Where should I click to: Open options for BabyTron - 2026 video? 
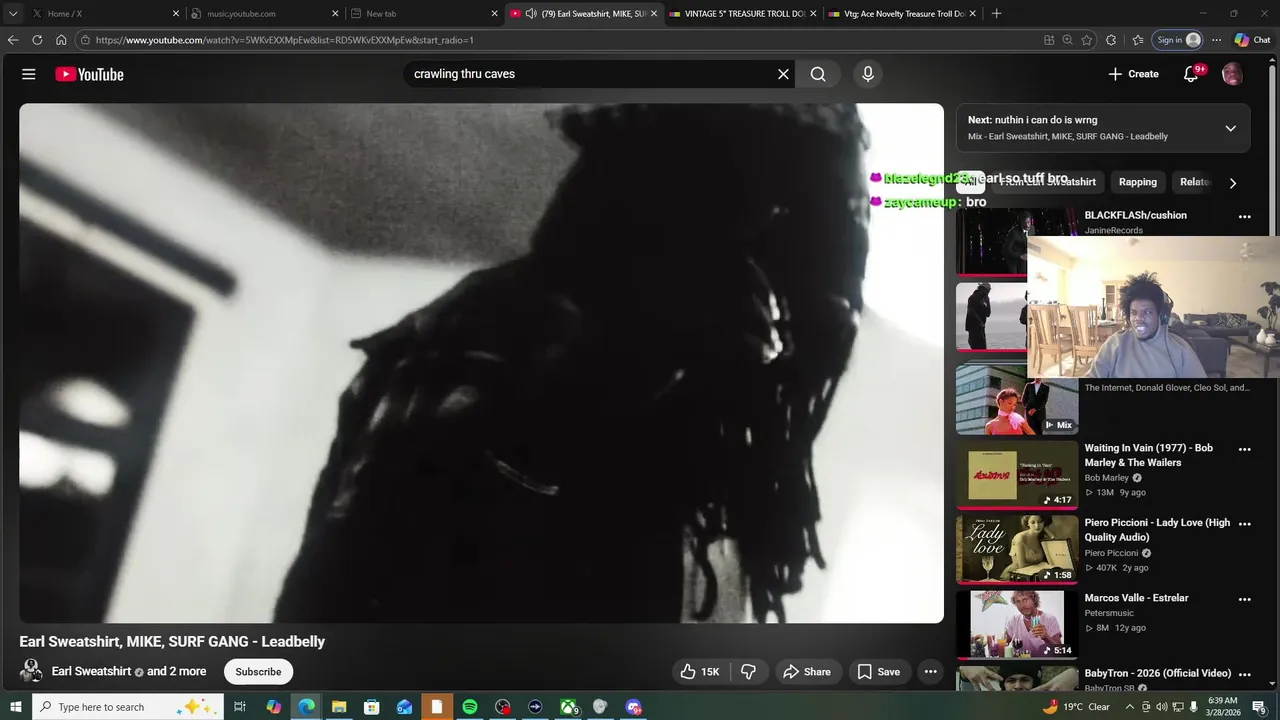(1244, 674)
